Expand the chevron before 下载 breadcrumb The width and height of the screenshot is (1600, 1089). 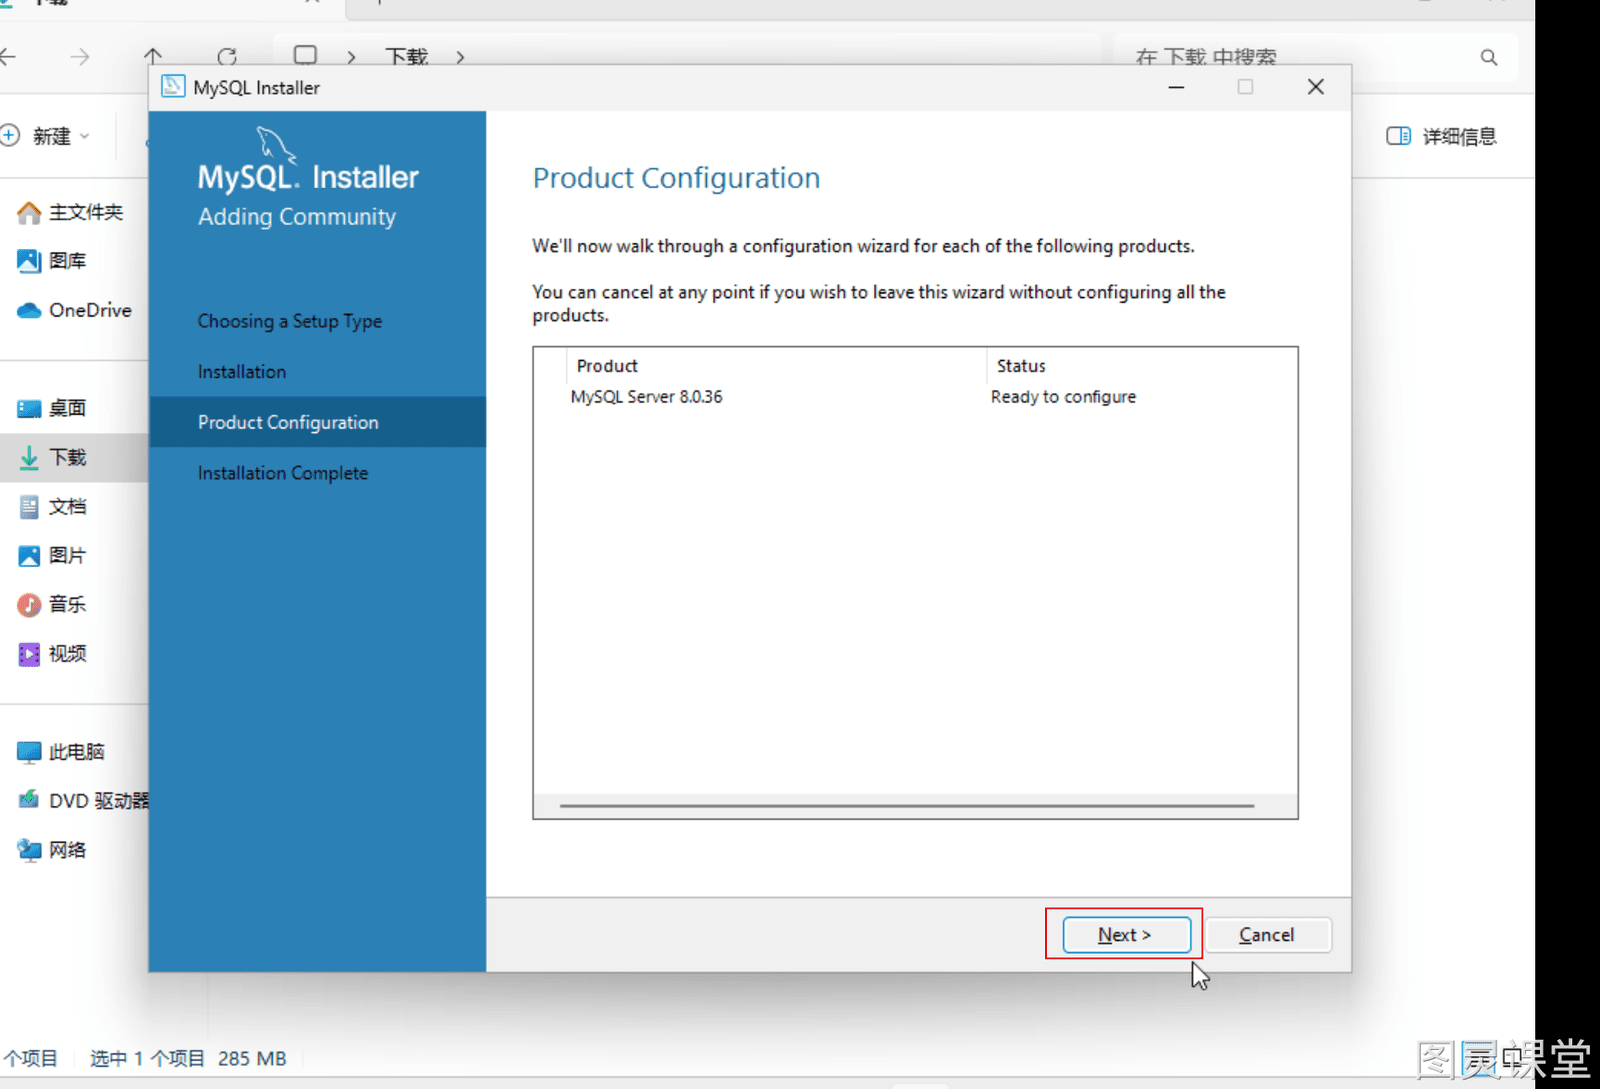pos(351,57)
